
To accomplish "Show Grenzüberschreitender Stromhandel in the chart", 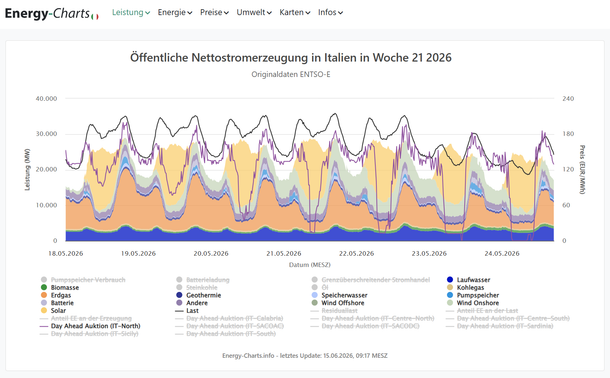I will [371, 280].
